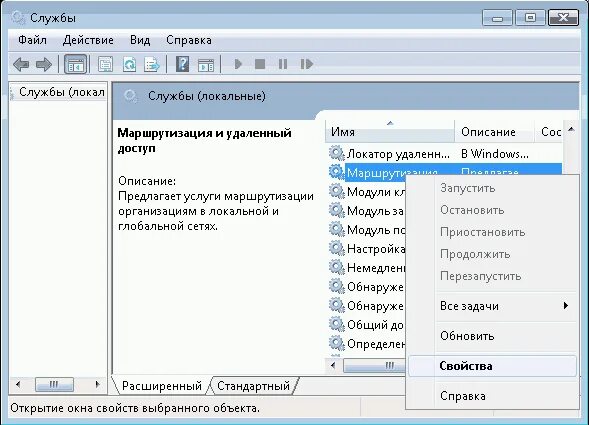Select the Локатор удаленн... service row
589x425 pixels.
pos(446,154)
